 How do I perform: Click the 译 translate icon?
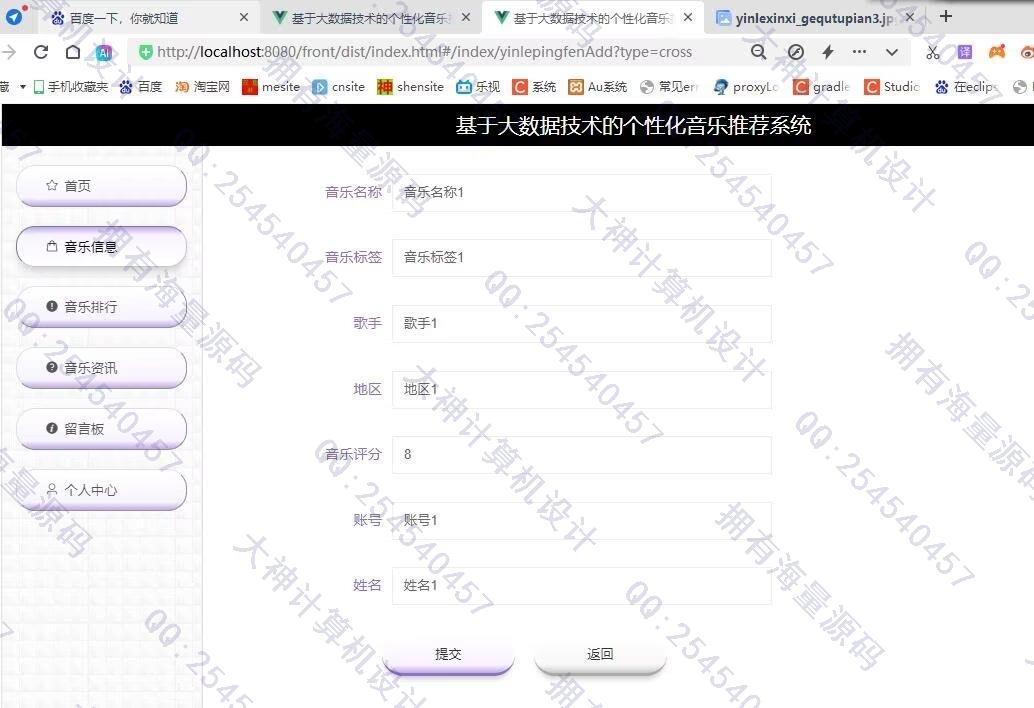tap(965, 52)
